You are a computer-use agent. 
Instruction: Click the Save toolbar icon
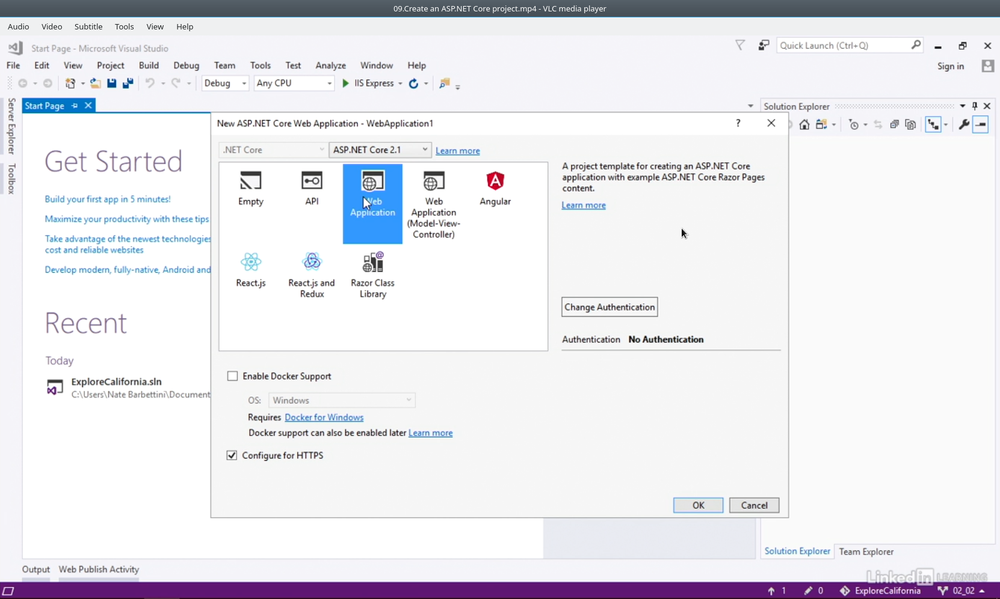tap(112, 84)
